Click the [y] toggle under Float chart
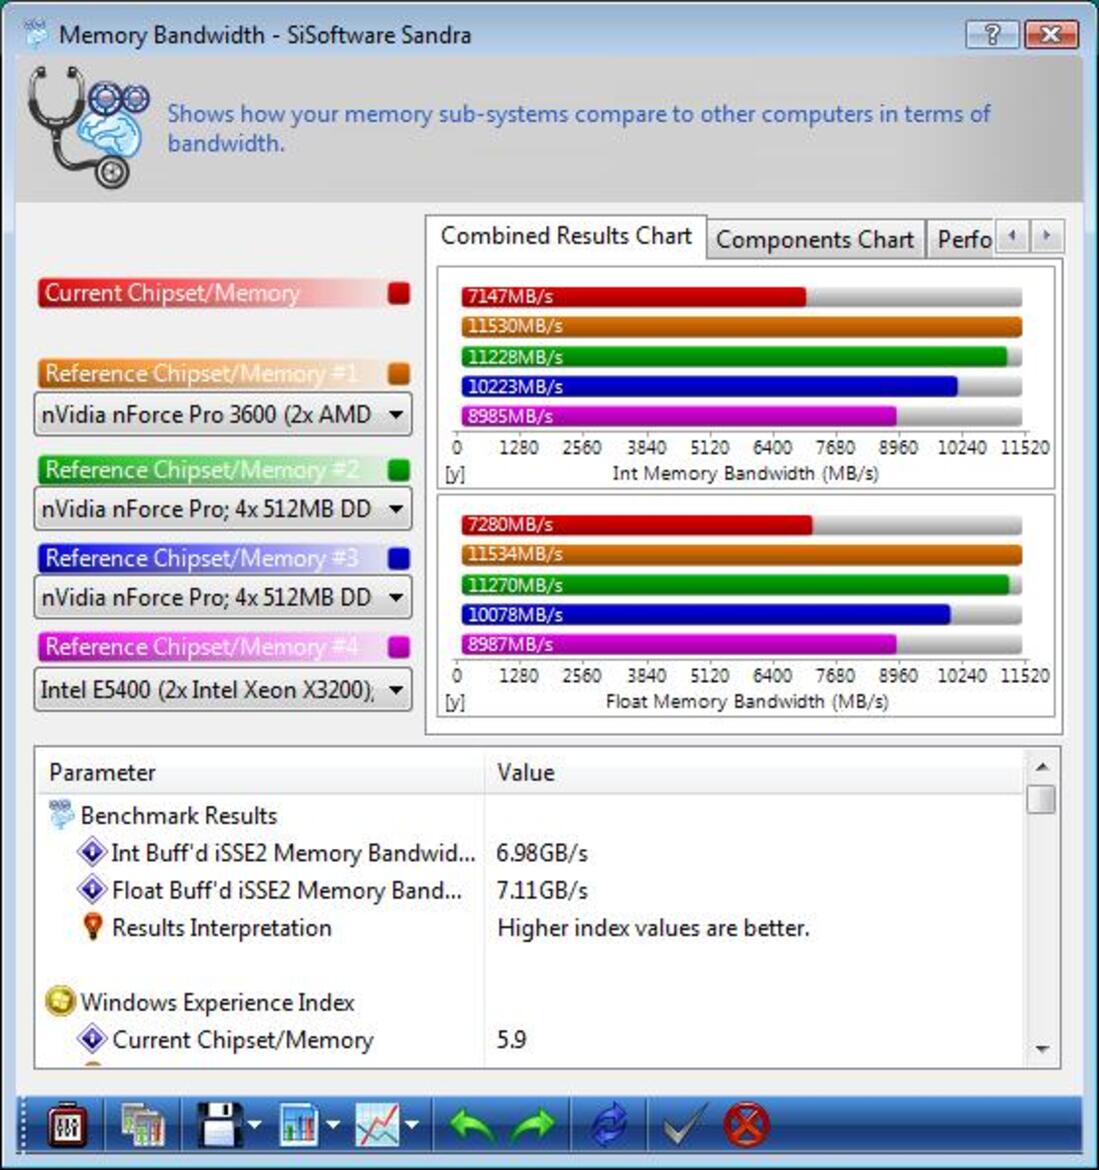This screenshot has height=1170, width=1099. point(454,702)
